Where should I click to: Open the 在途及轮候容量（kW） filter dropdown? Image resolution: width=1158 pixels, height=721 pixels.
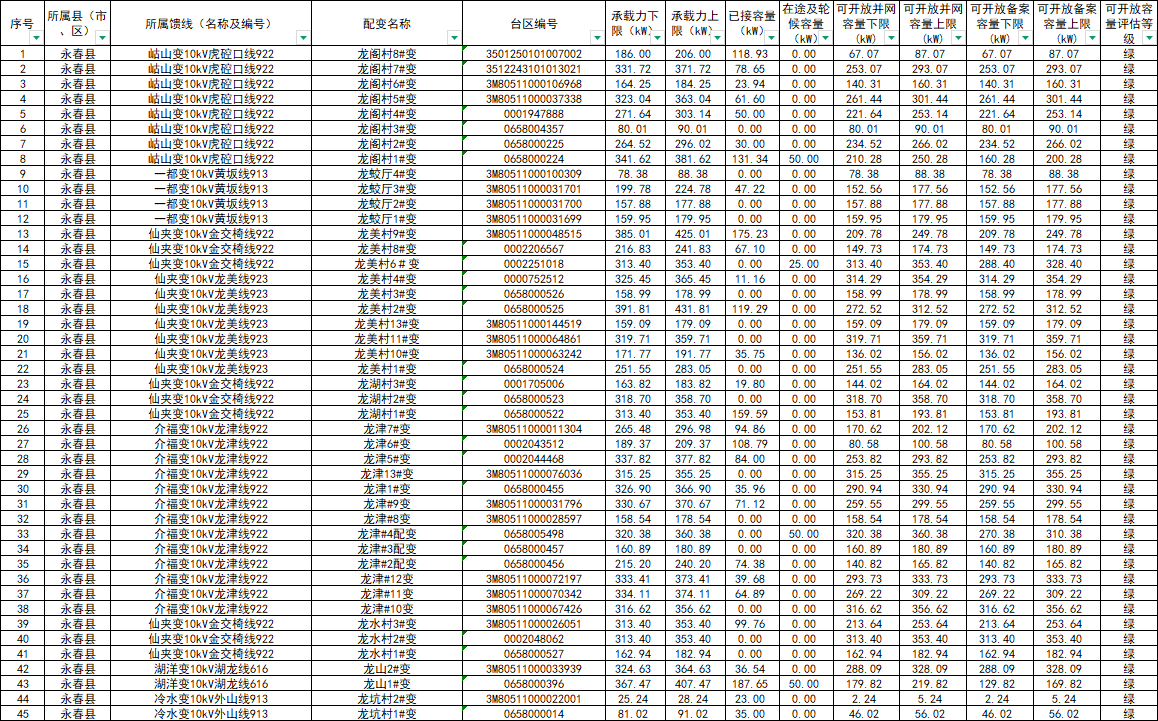825,38
